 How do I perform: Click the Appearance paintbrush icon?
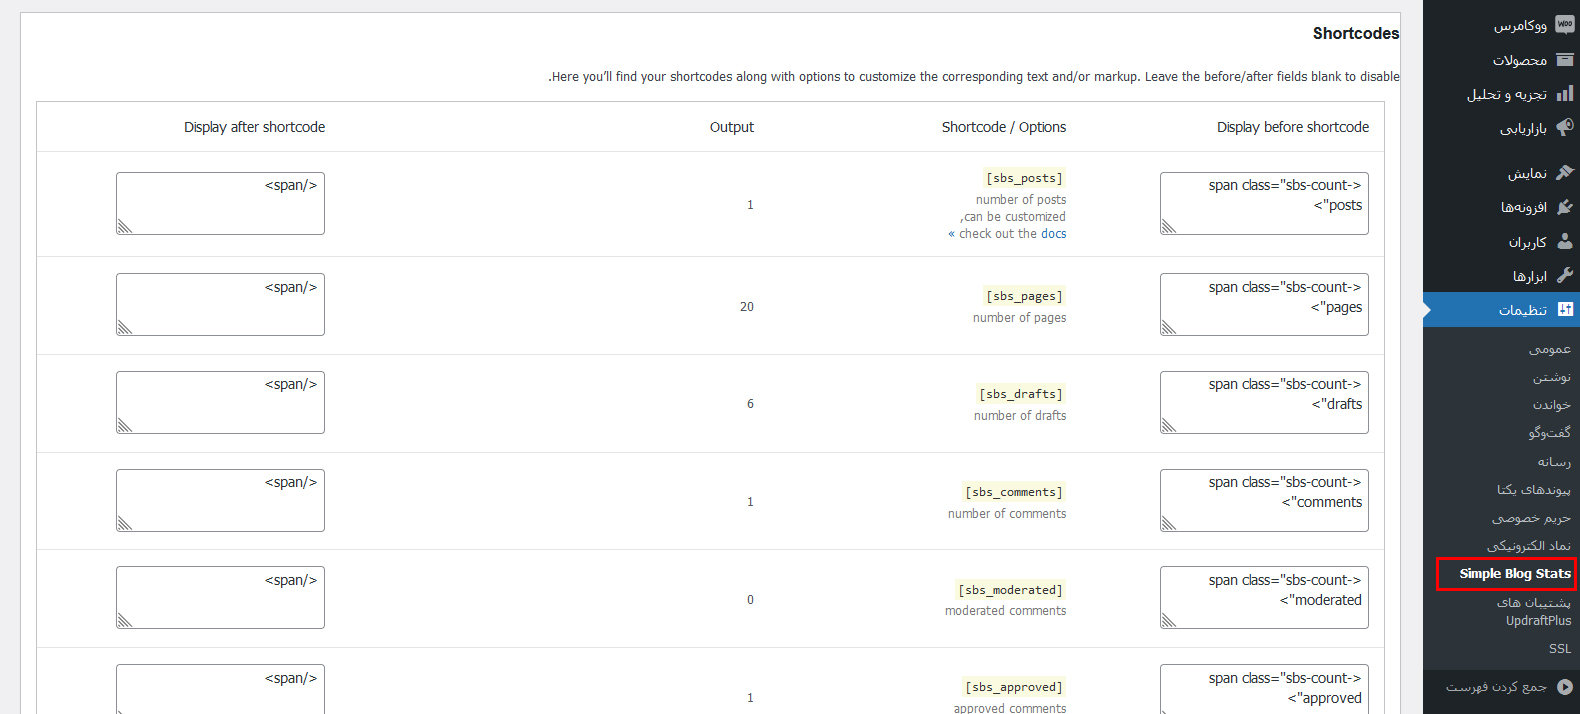click(1565, 173)
